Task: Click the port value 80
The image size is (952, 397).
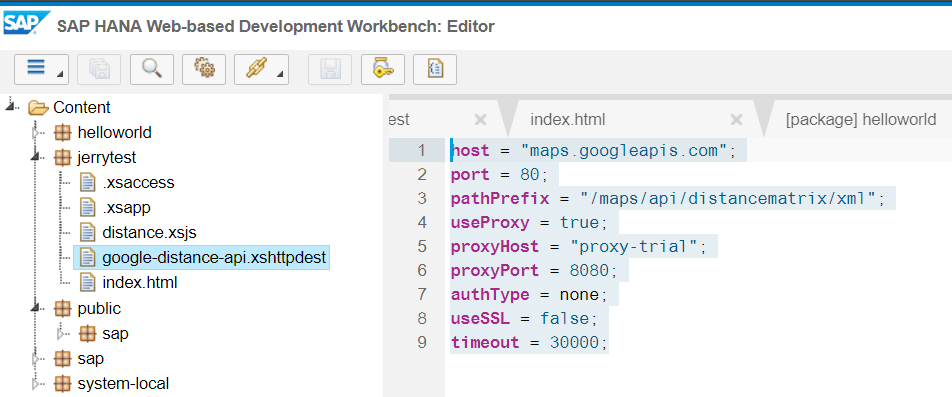Action: click(530, 175)
